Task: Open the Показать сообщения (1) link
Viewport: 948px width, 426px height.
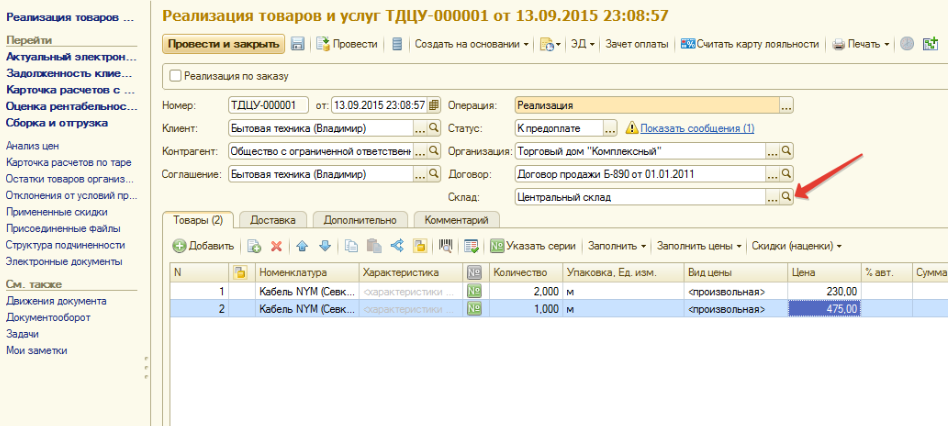Action: click(x=697, y=128)
